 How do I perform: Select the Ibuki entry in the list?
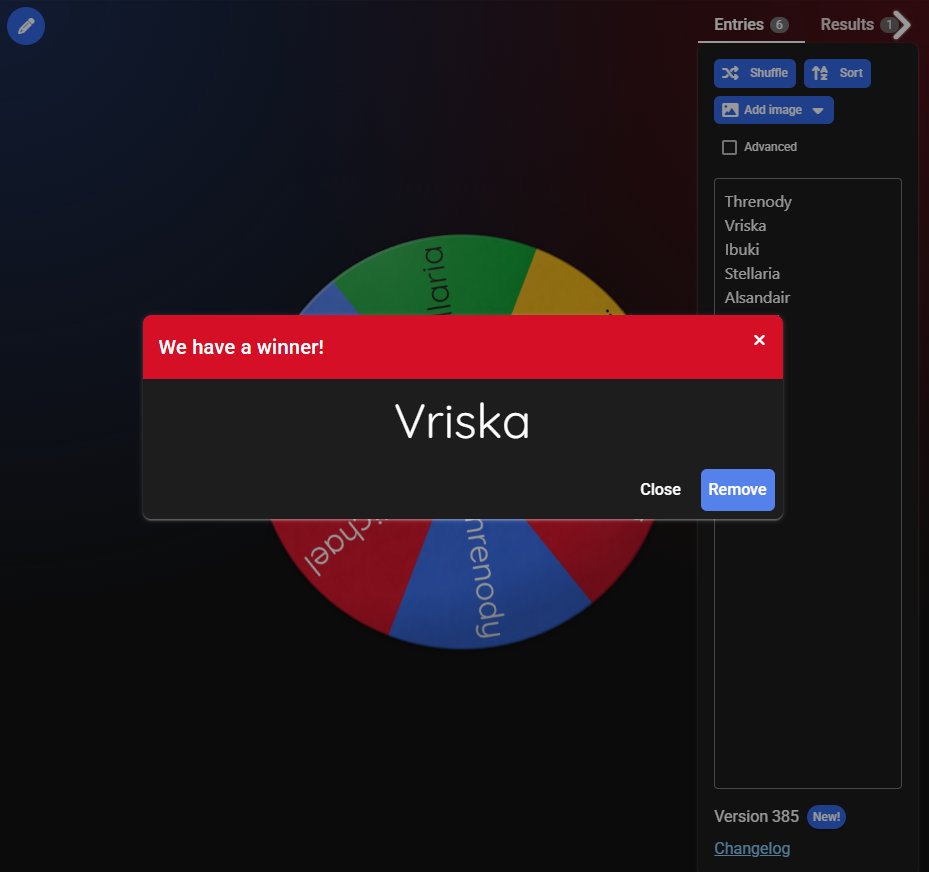741,249
